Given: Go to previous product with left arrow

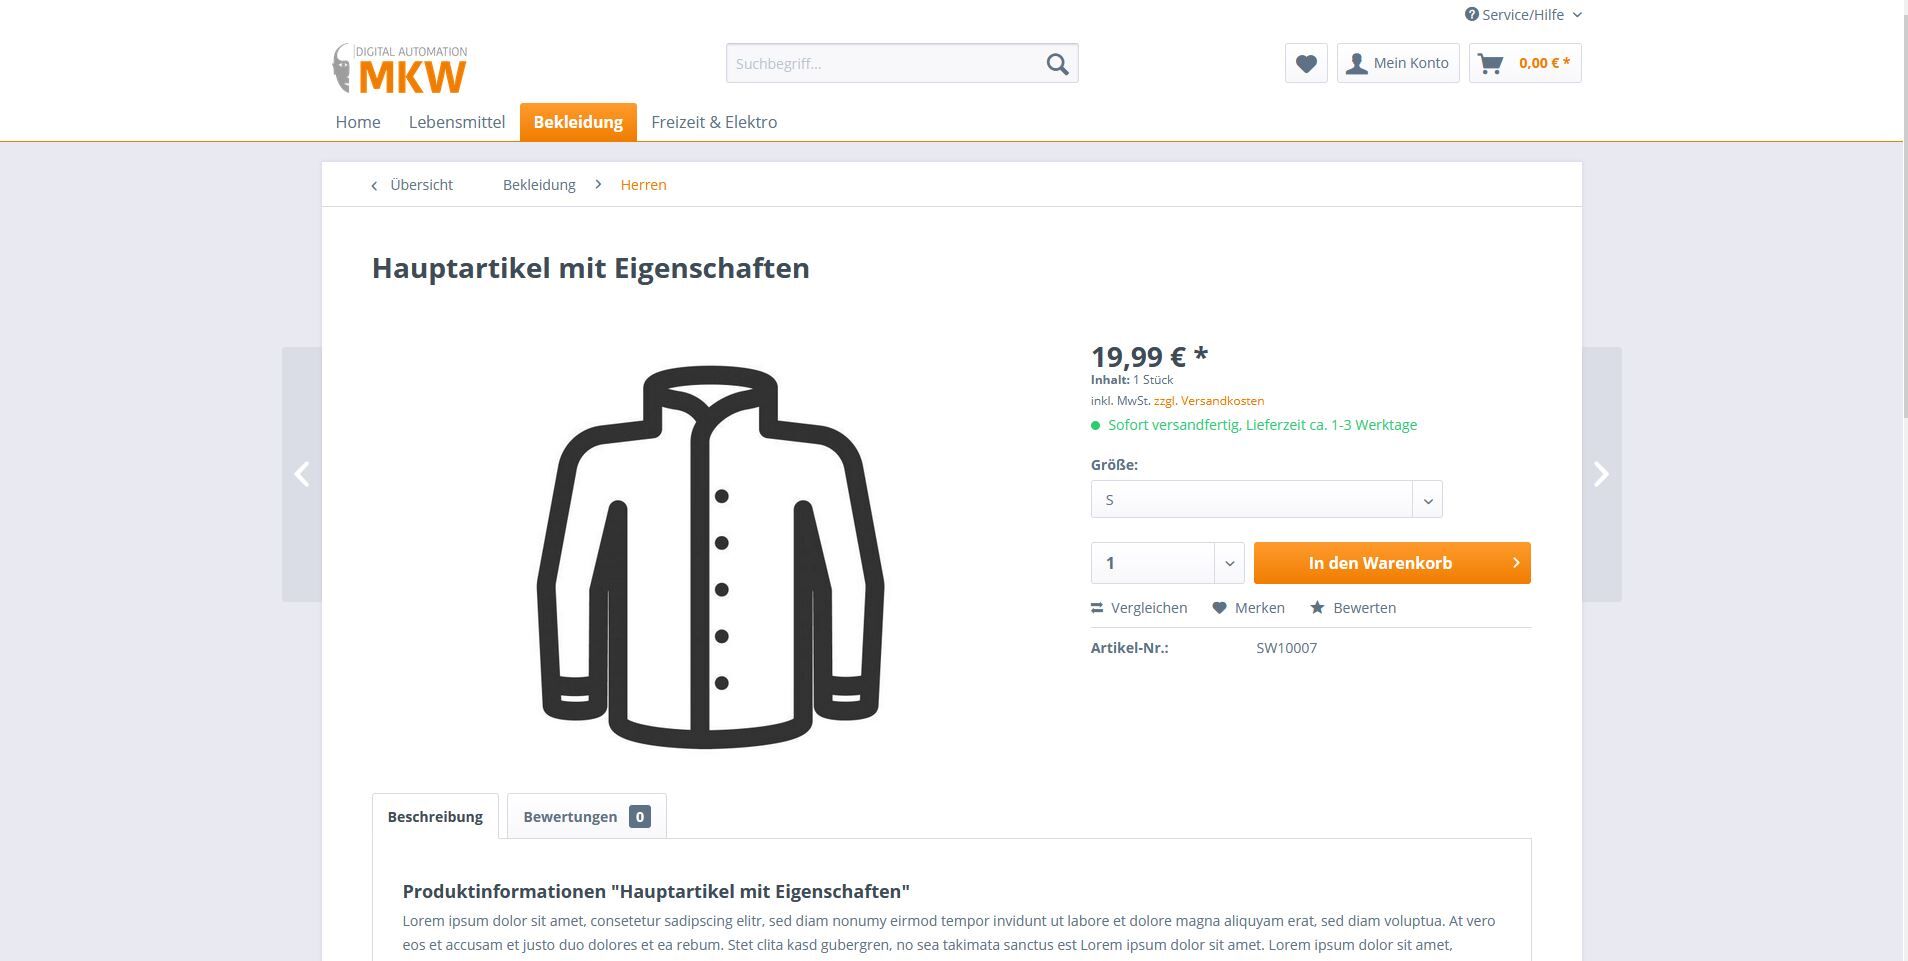Looking at the screenshot, I should (302, 474).
